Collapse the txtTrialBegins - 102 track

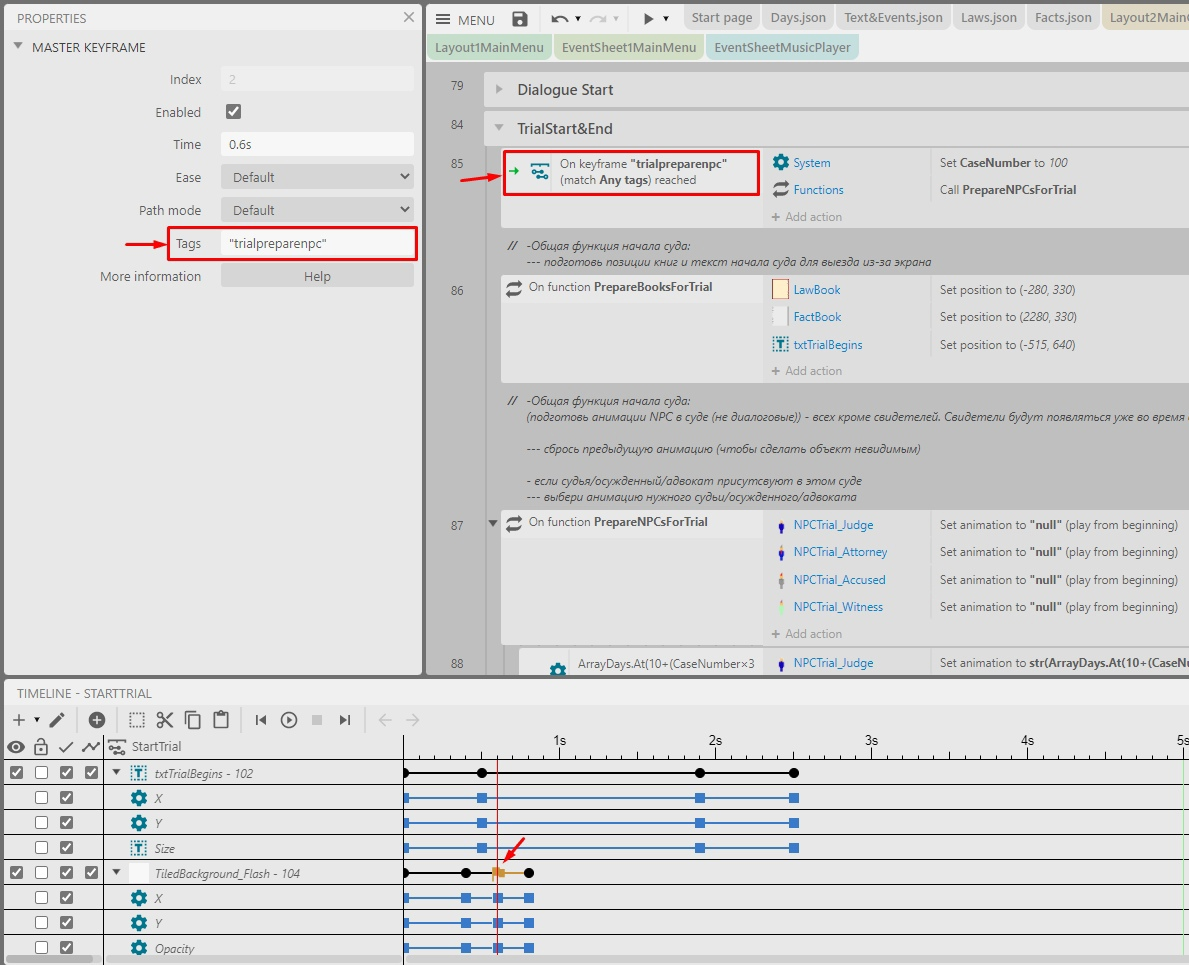(x=117, y=772)
